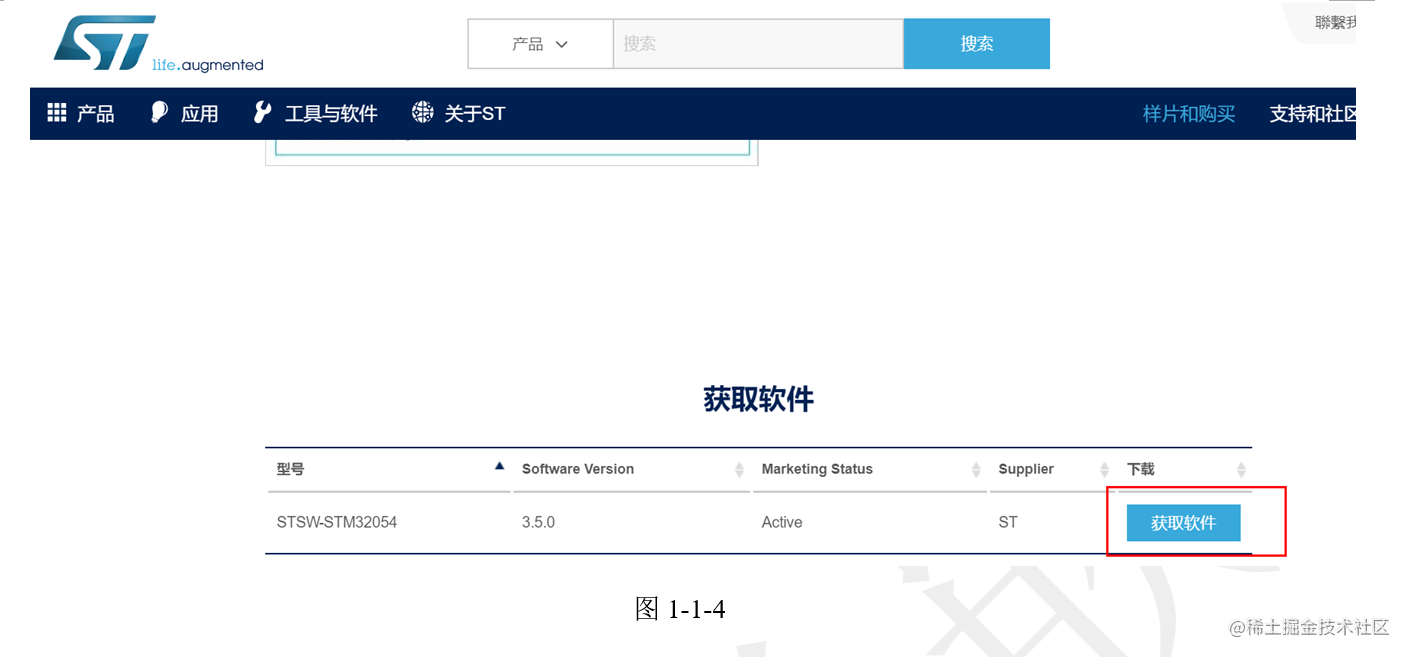Click the 获取软件 section heading
Viewport: 1409px width, 657px height.
click(x=758, y=400)
